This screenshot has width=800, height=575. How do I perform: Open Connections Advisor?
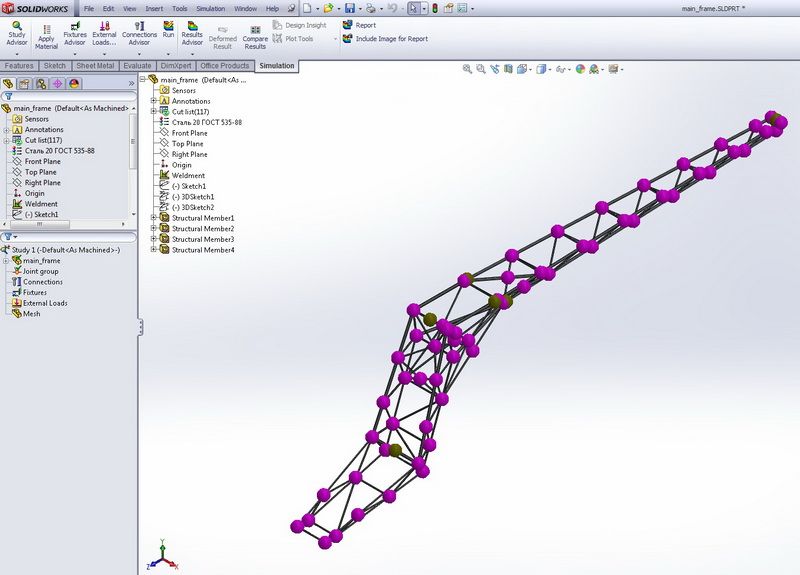139,34
